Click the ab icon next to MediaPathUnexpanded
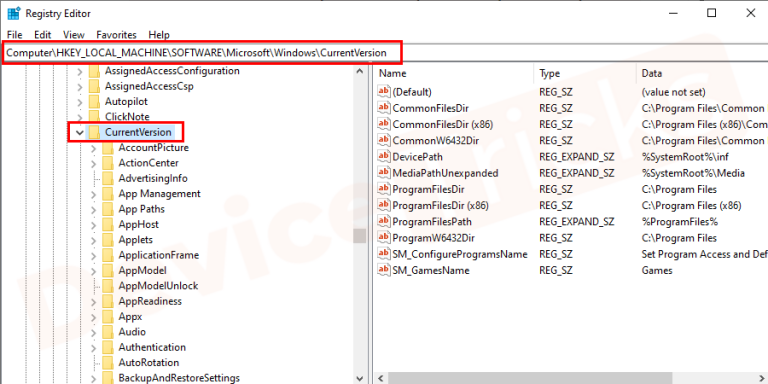Screen dimensions: 768x384 click(x=384, y=173)
